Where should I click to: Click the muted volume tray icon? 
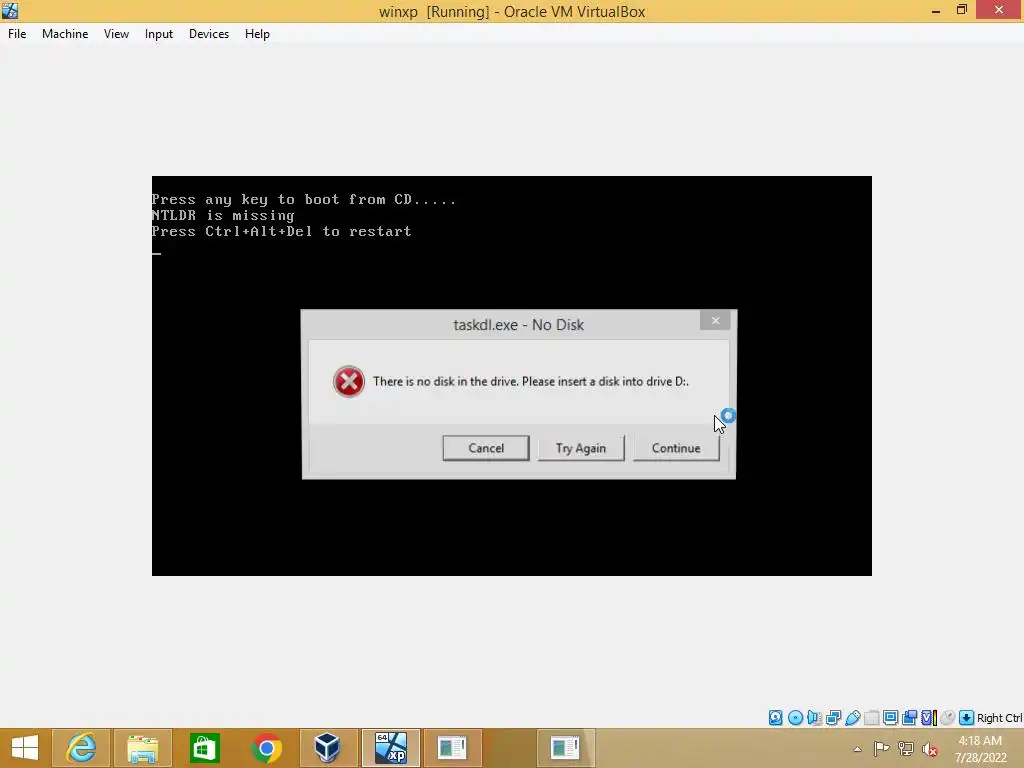pyautogui.click(x=929, y=749)
